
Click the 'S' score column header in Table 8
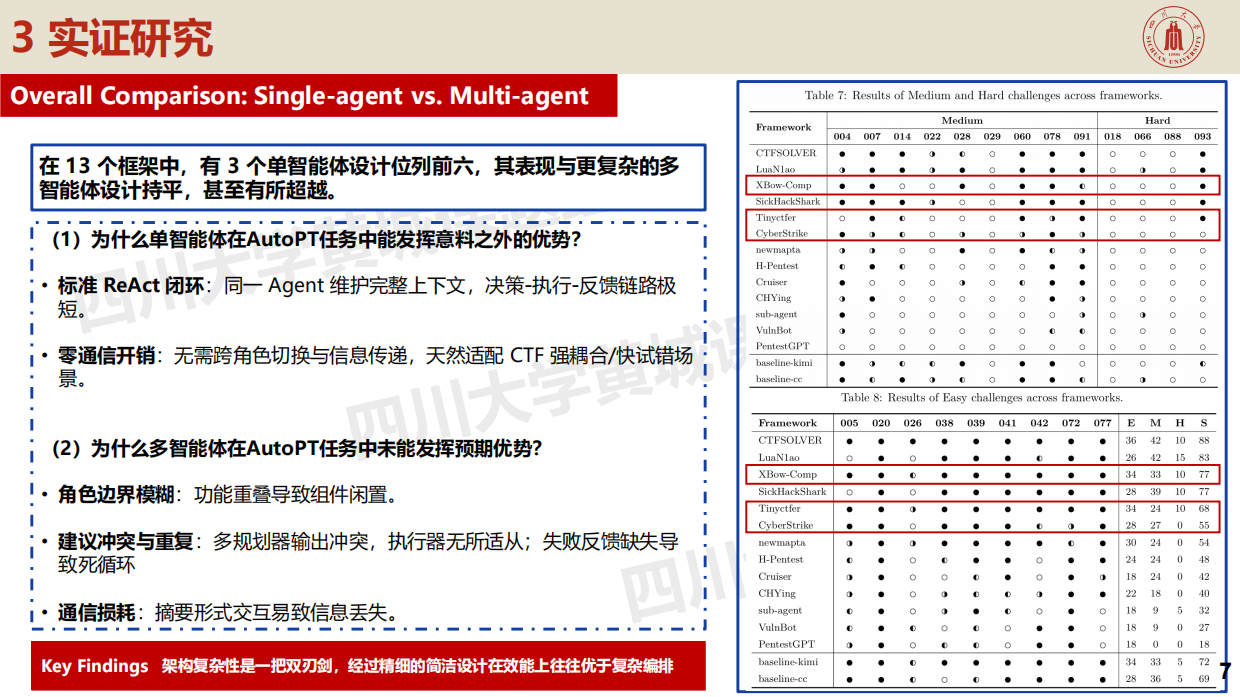[1202, 423]
